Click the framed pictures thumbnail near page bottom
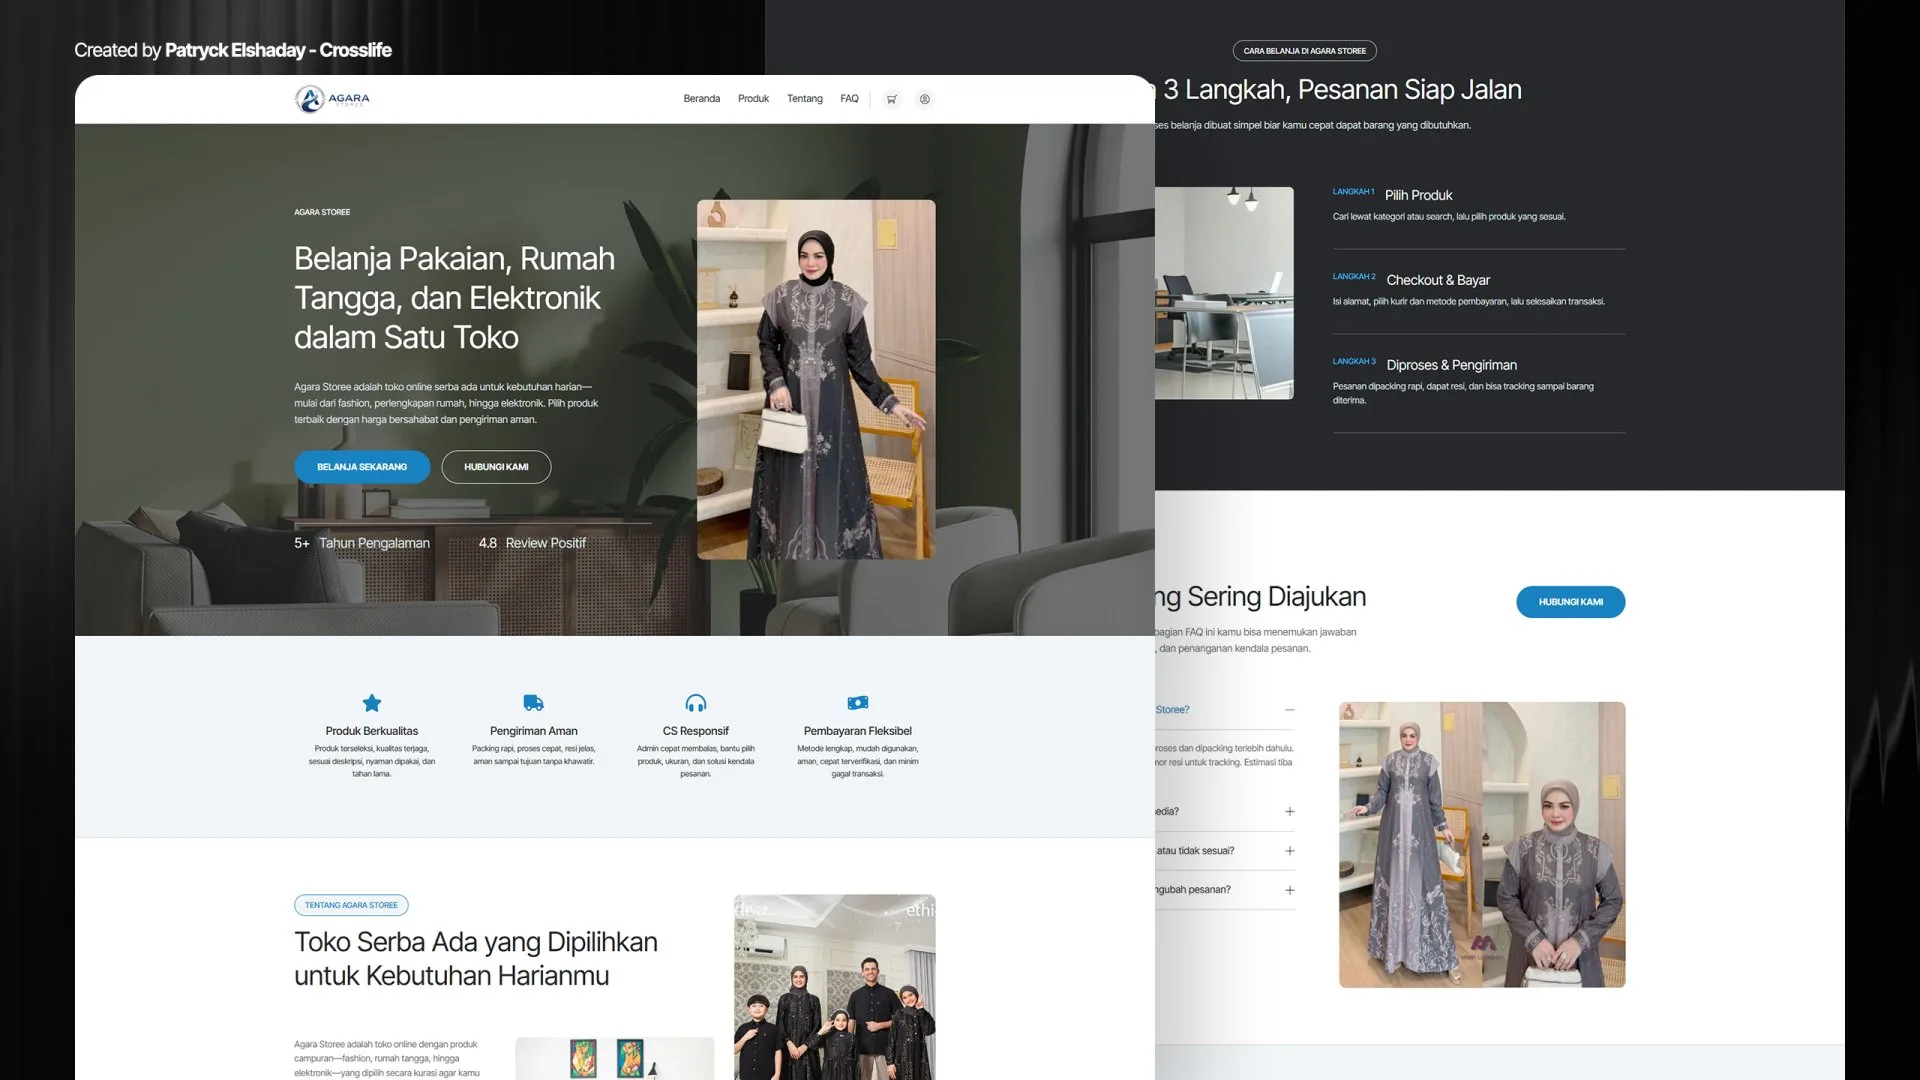This screenshot has width=1920, height=1080. click(x=614, y=1058)
